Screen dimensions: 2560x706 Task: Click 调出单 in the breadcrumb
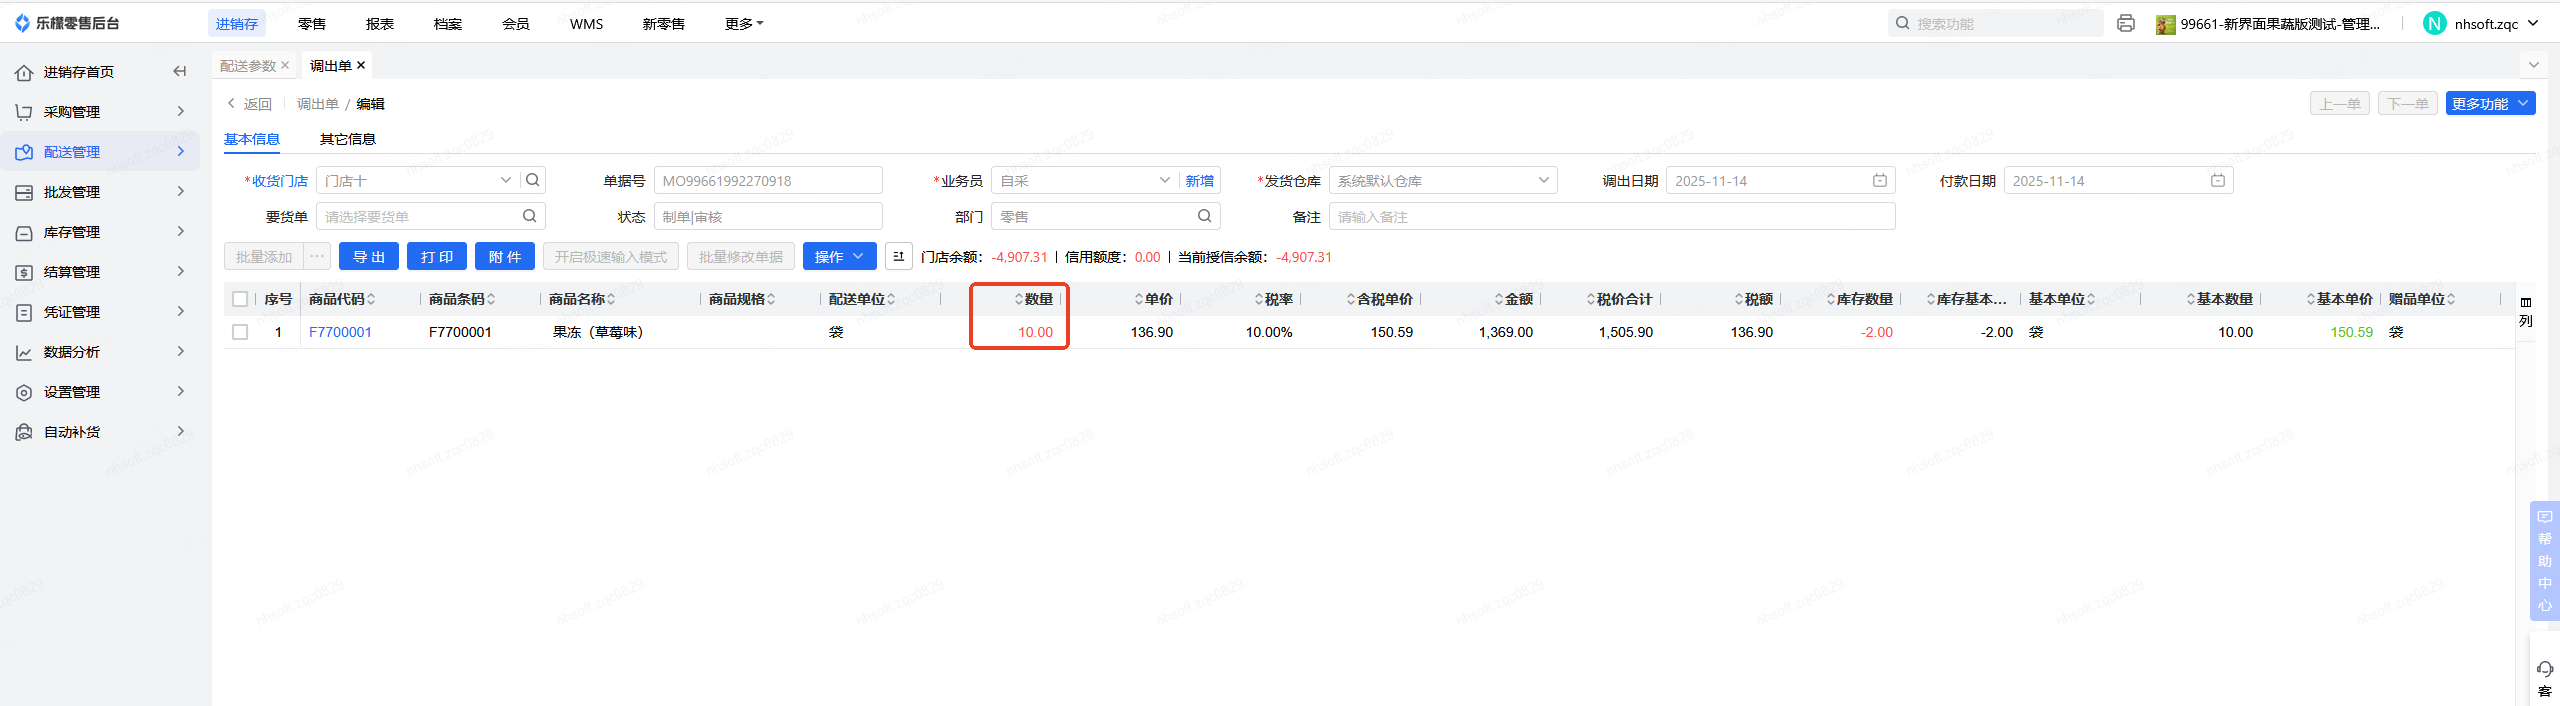tap(317, 103)
